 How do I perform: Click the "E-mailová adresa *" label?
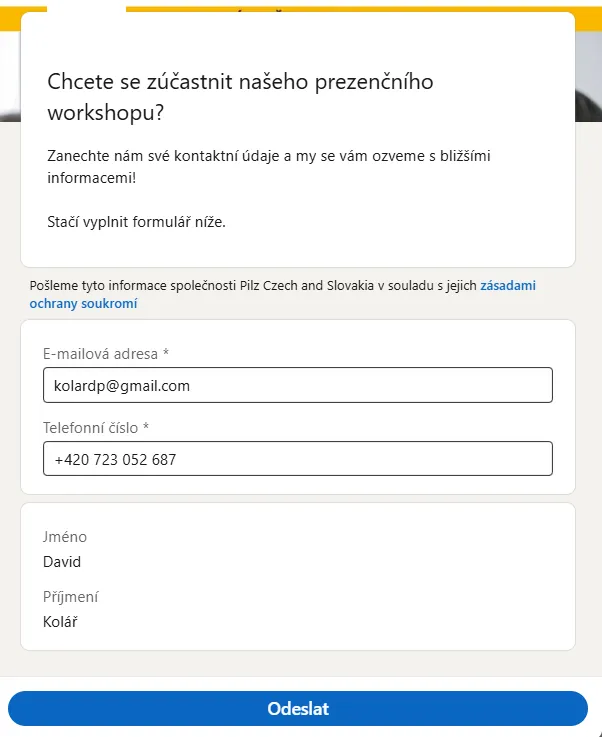point(106,353)
